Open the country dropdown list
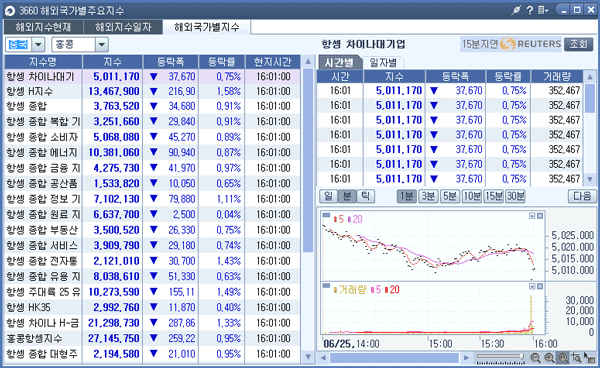This screenshot has height=368, width=600. pyautogui.click(x=38, y=45)
